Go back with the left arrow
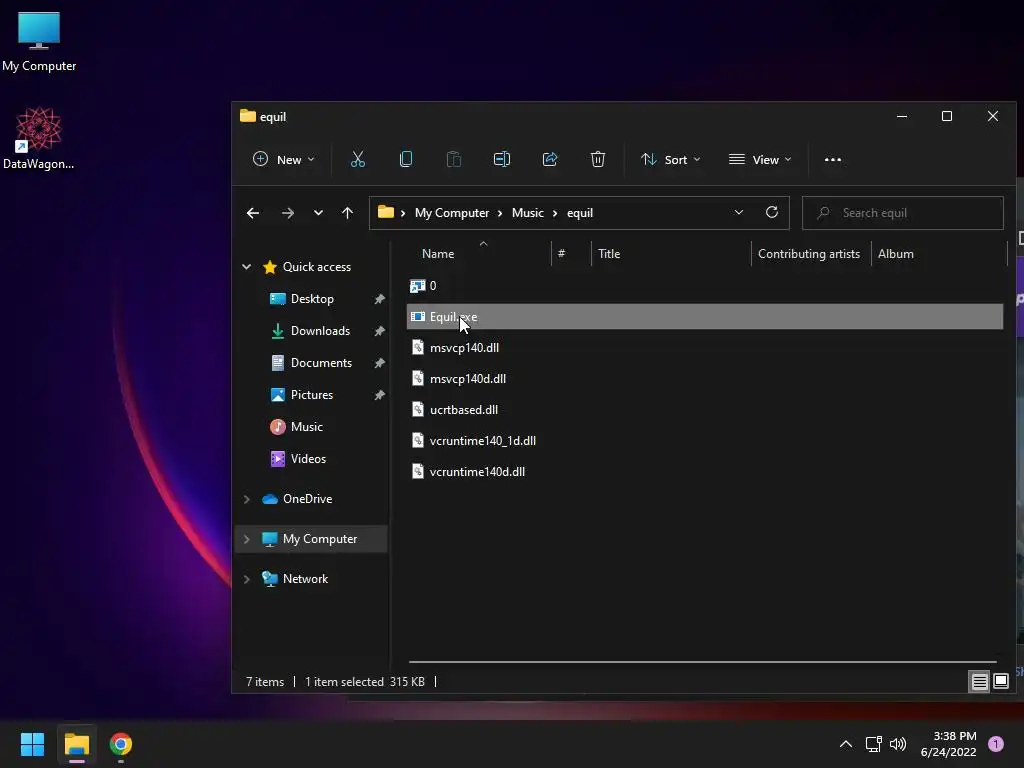This screenshot has width=1024, height=768. click(x=253, y=213)
